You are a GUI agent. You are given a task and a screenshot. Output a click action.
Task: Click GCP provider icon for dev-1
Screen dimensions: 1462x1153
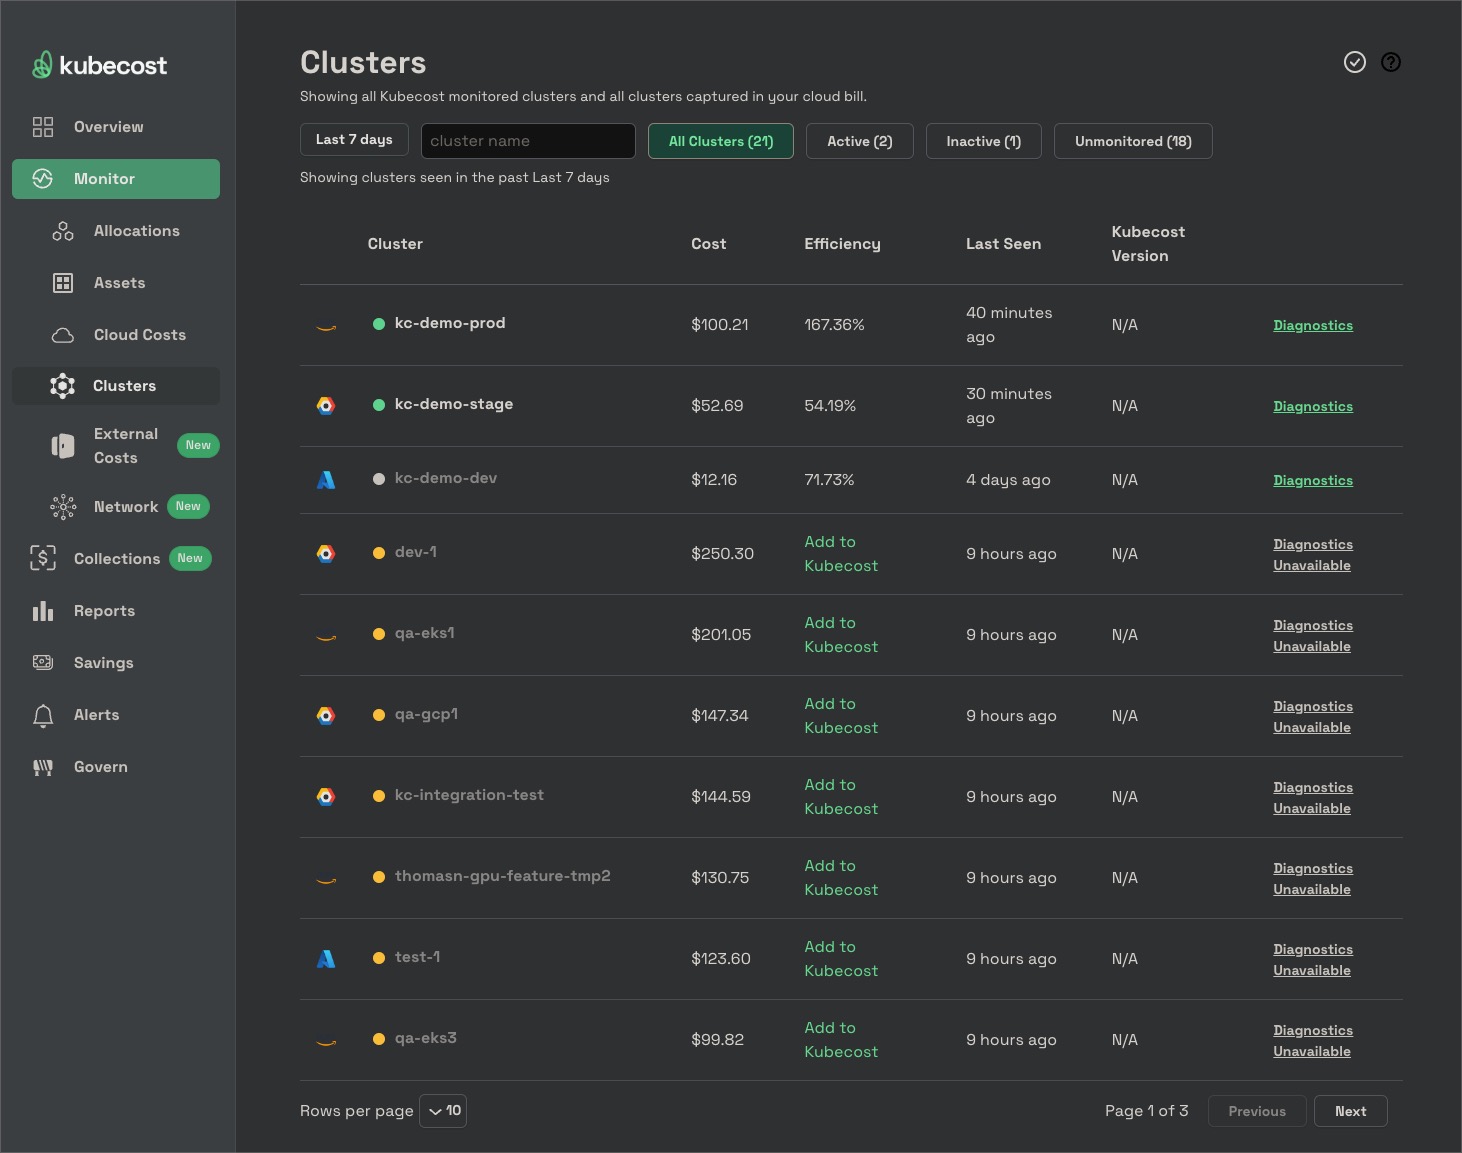click(x=326, y=554)
